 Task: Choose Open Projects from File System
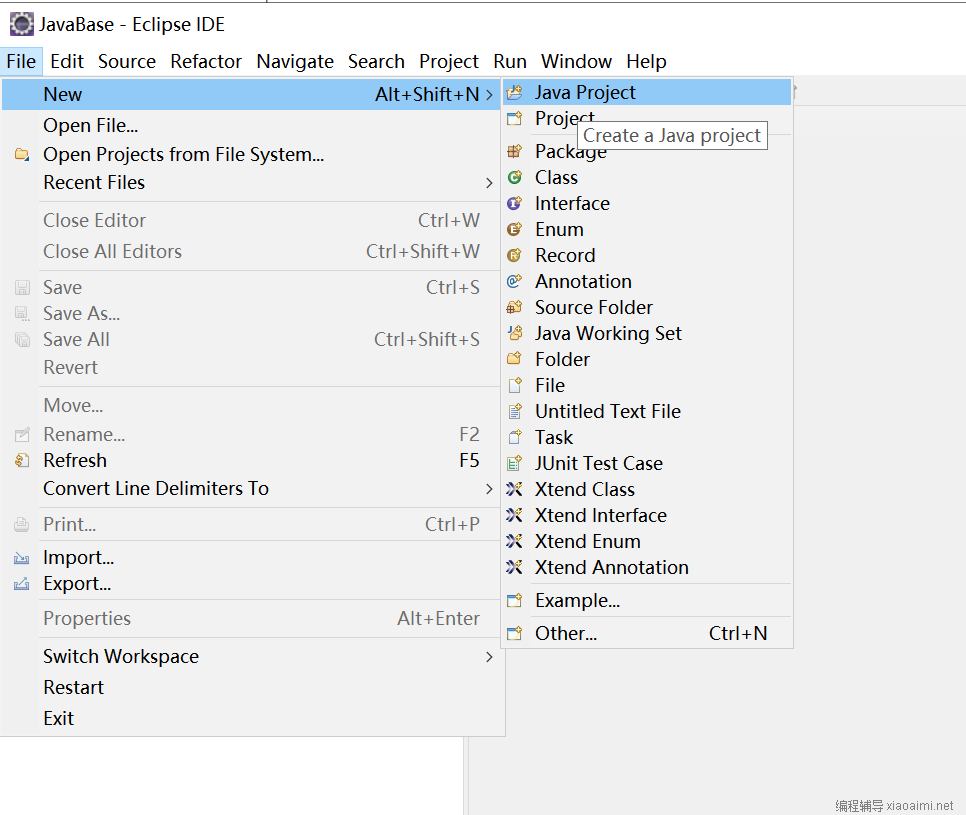[183, 155]
